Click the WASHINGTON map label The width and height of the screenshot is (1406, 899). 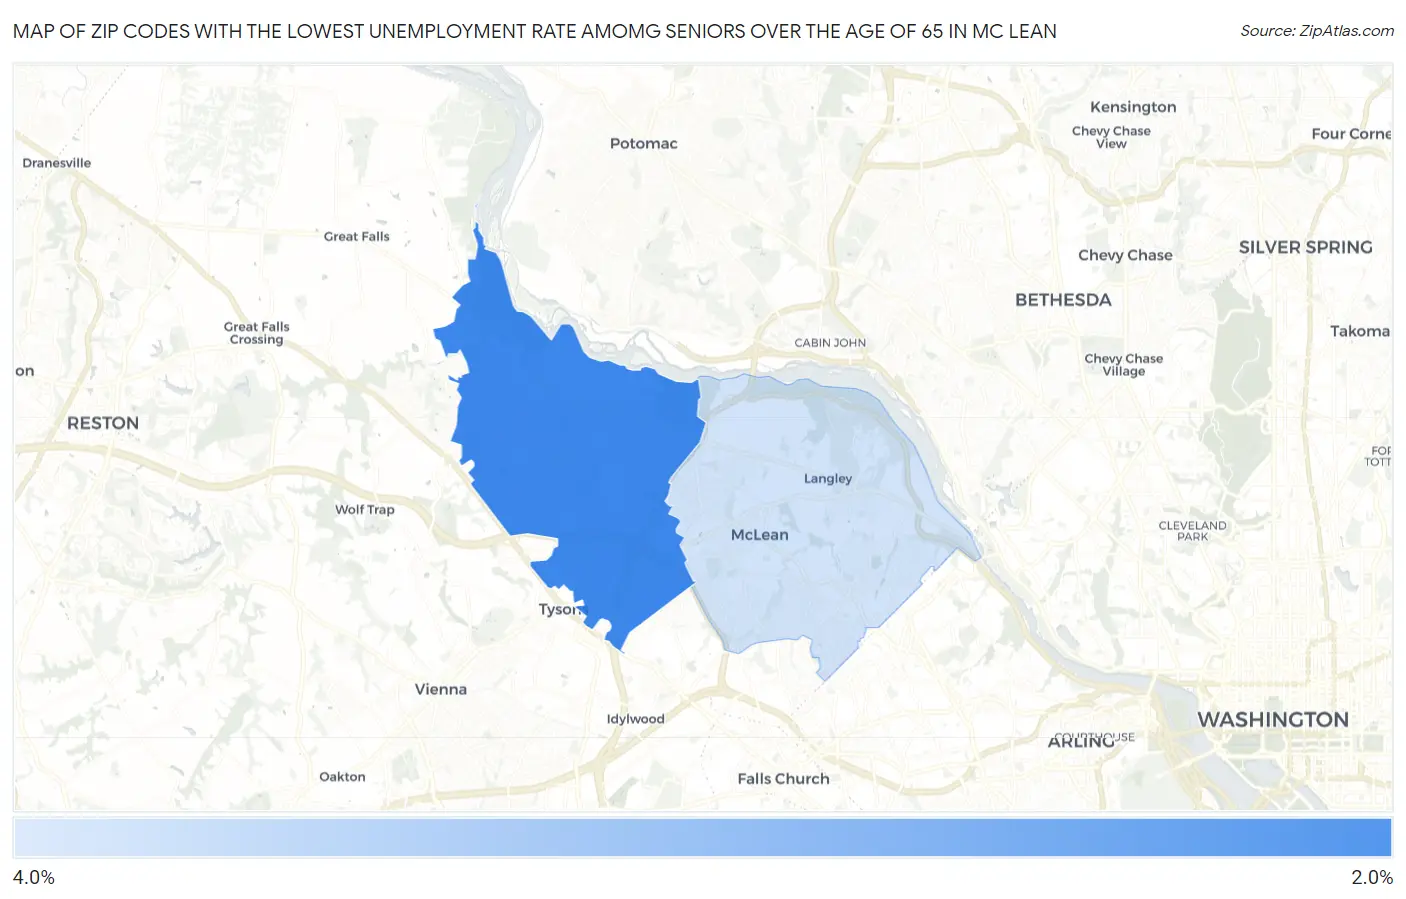[x=1273, y=719]
